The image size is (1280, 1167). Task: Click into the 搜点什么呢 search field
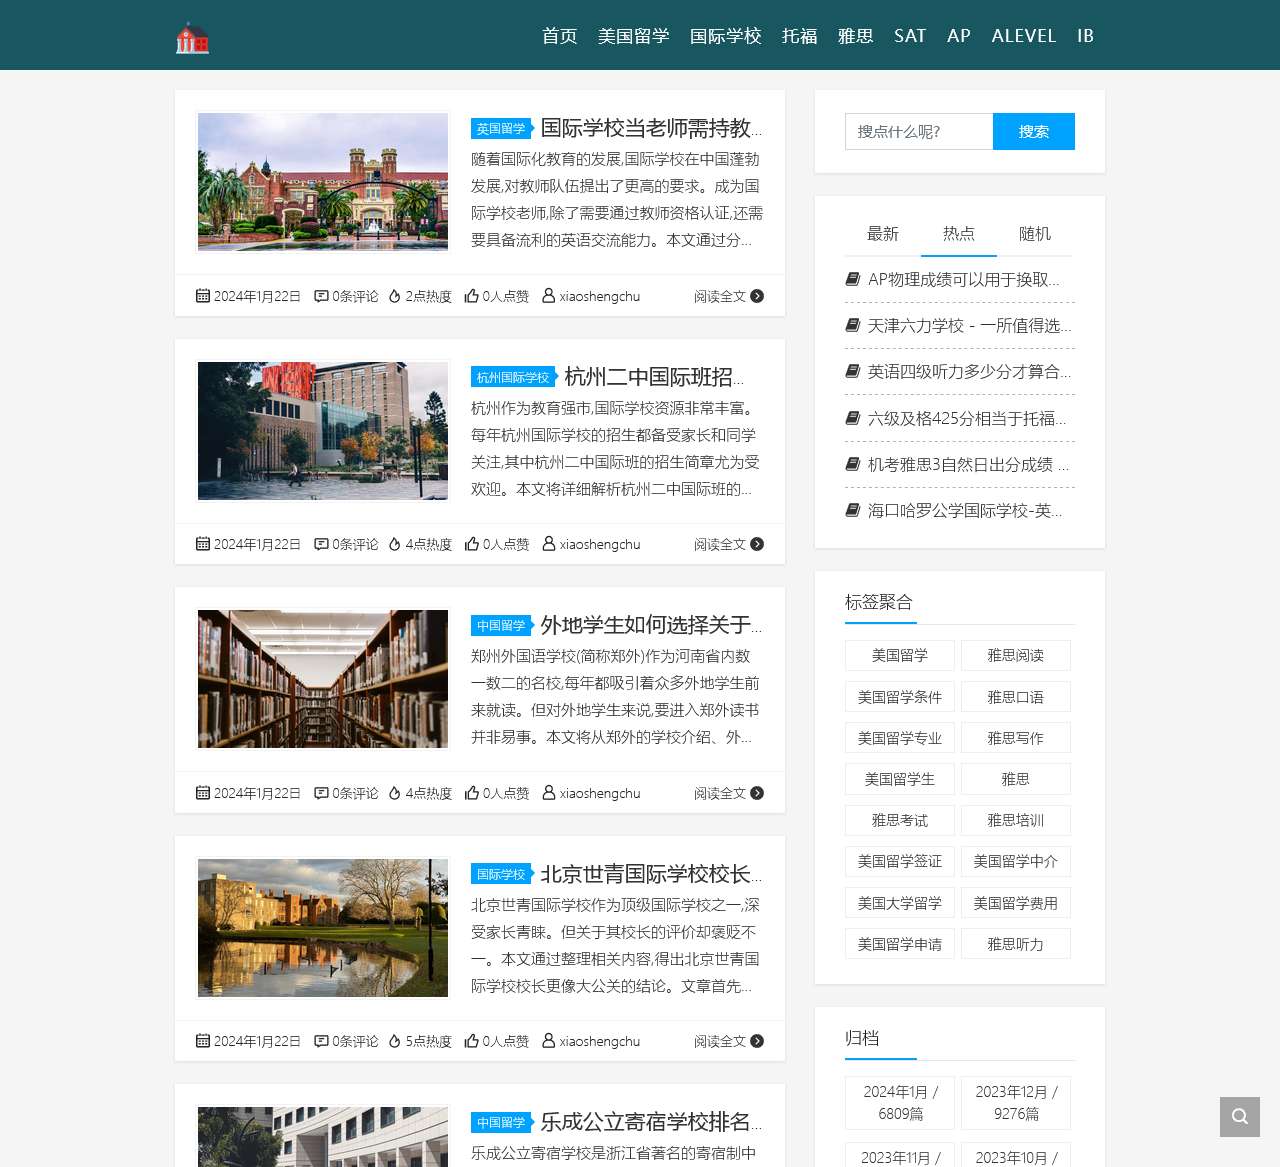[x=918, y=131]
